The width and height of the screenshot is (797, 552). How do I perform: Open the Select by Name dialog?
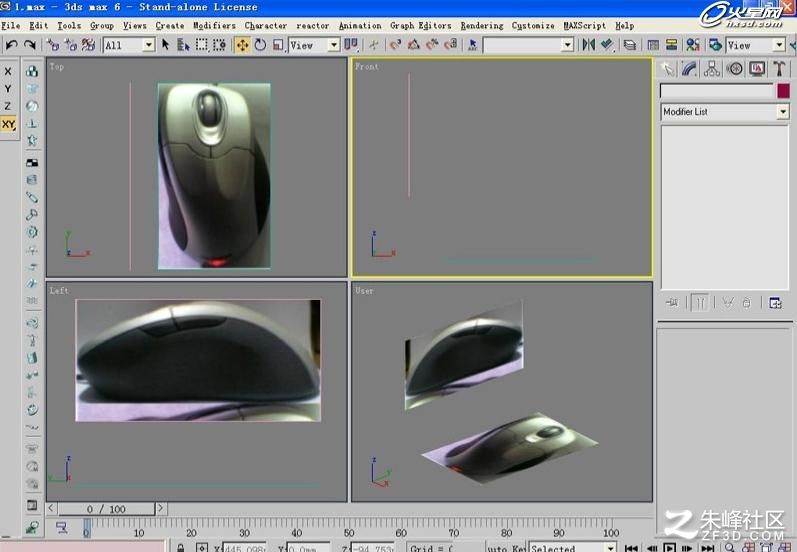pos(183,45)
